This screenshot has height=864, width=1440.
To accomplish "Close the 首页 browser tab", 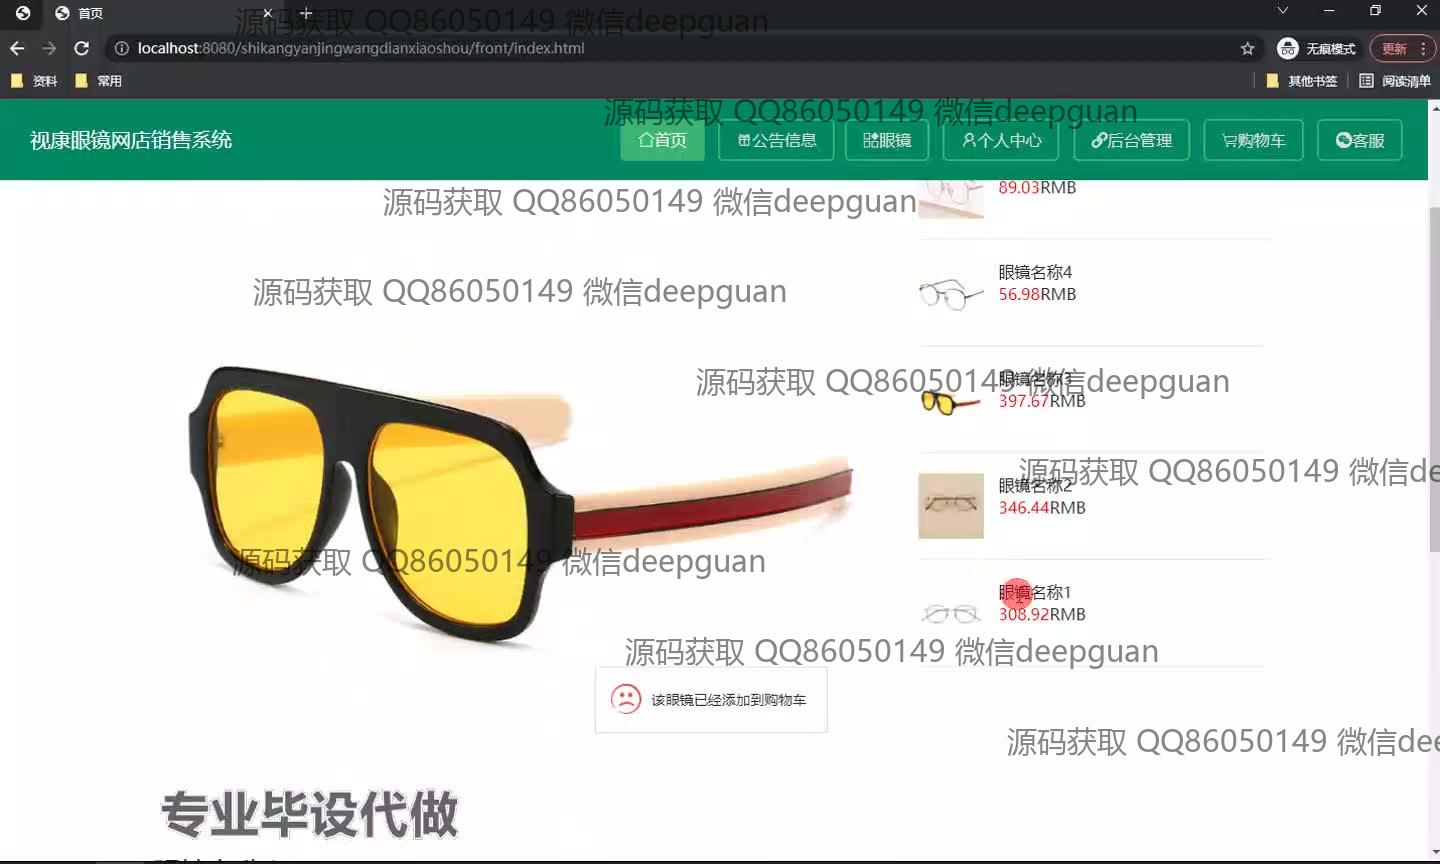I will (x=267, y=13).
